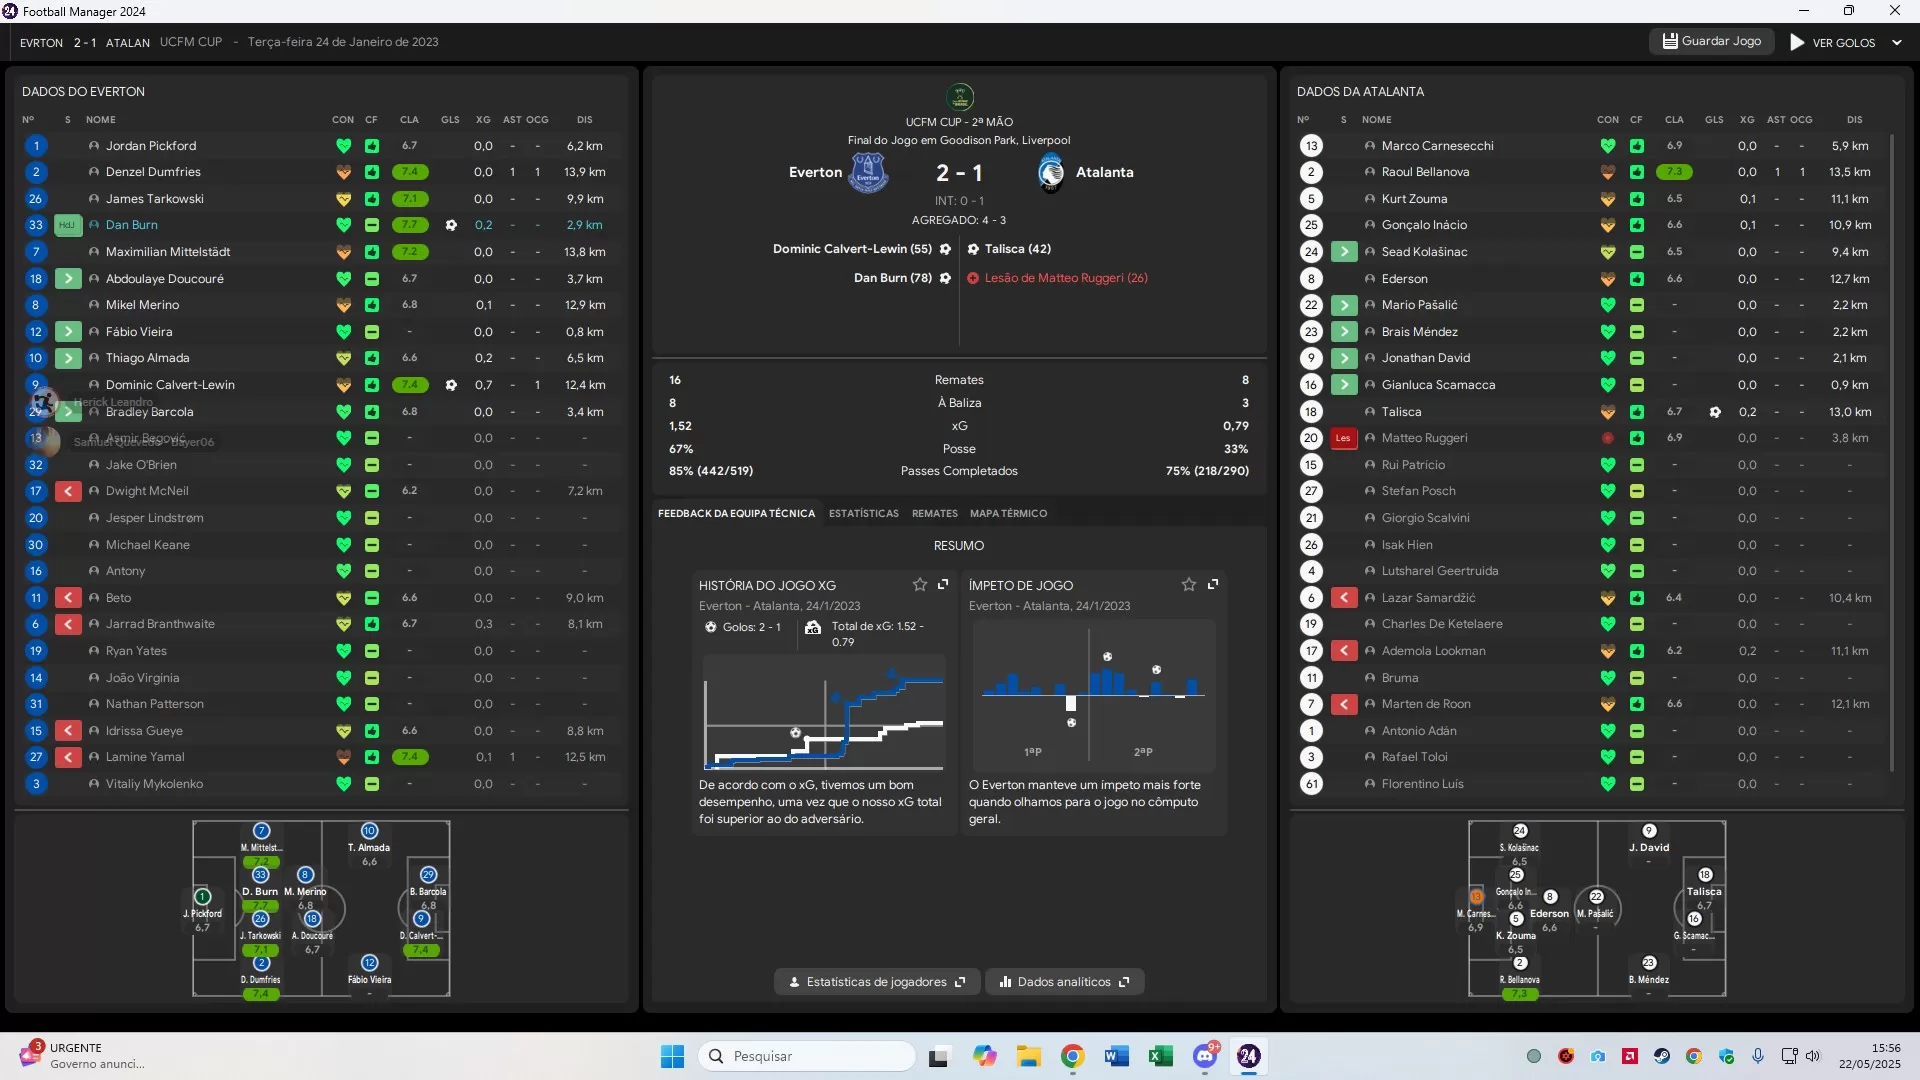Open Dados analíticos
Screen dimensions: 1920x1080
pos(1064,982)
